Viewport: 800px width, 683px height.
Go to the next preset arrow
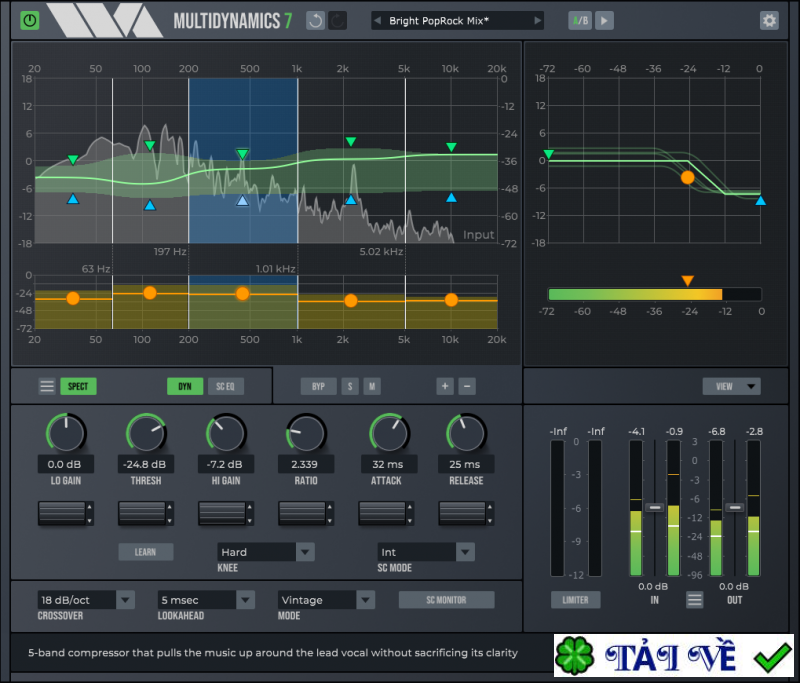(537, 20)
